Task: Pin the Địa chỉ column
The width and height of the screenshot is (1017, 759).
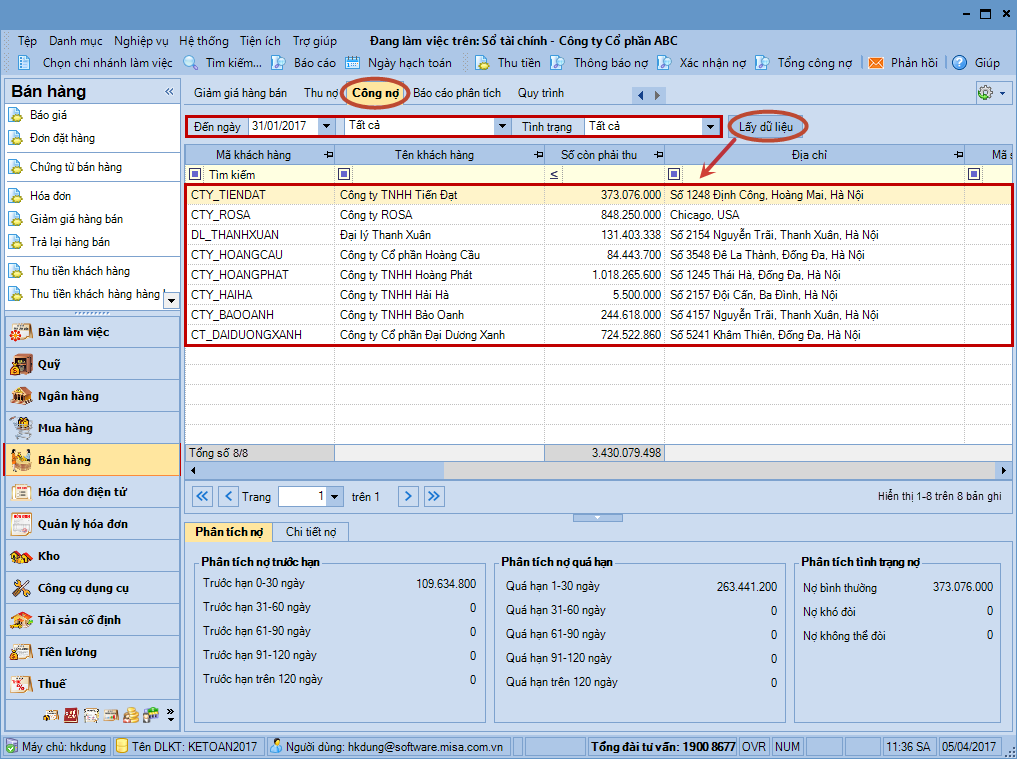Action: point(959,155)
